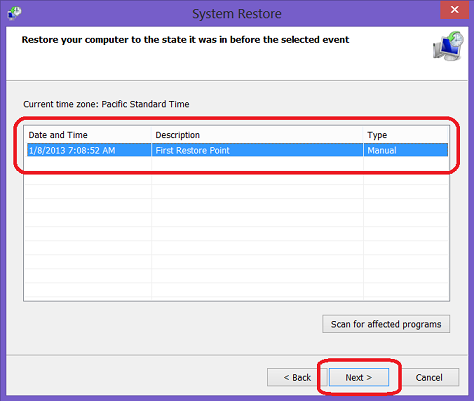Cancel the System Restore wizard
This screenshot has width=474, height=401.
coord(429,377)
